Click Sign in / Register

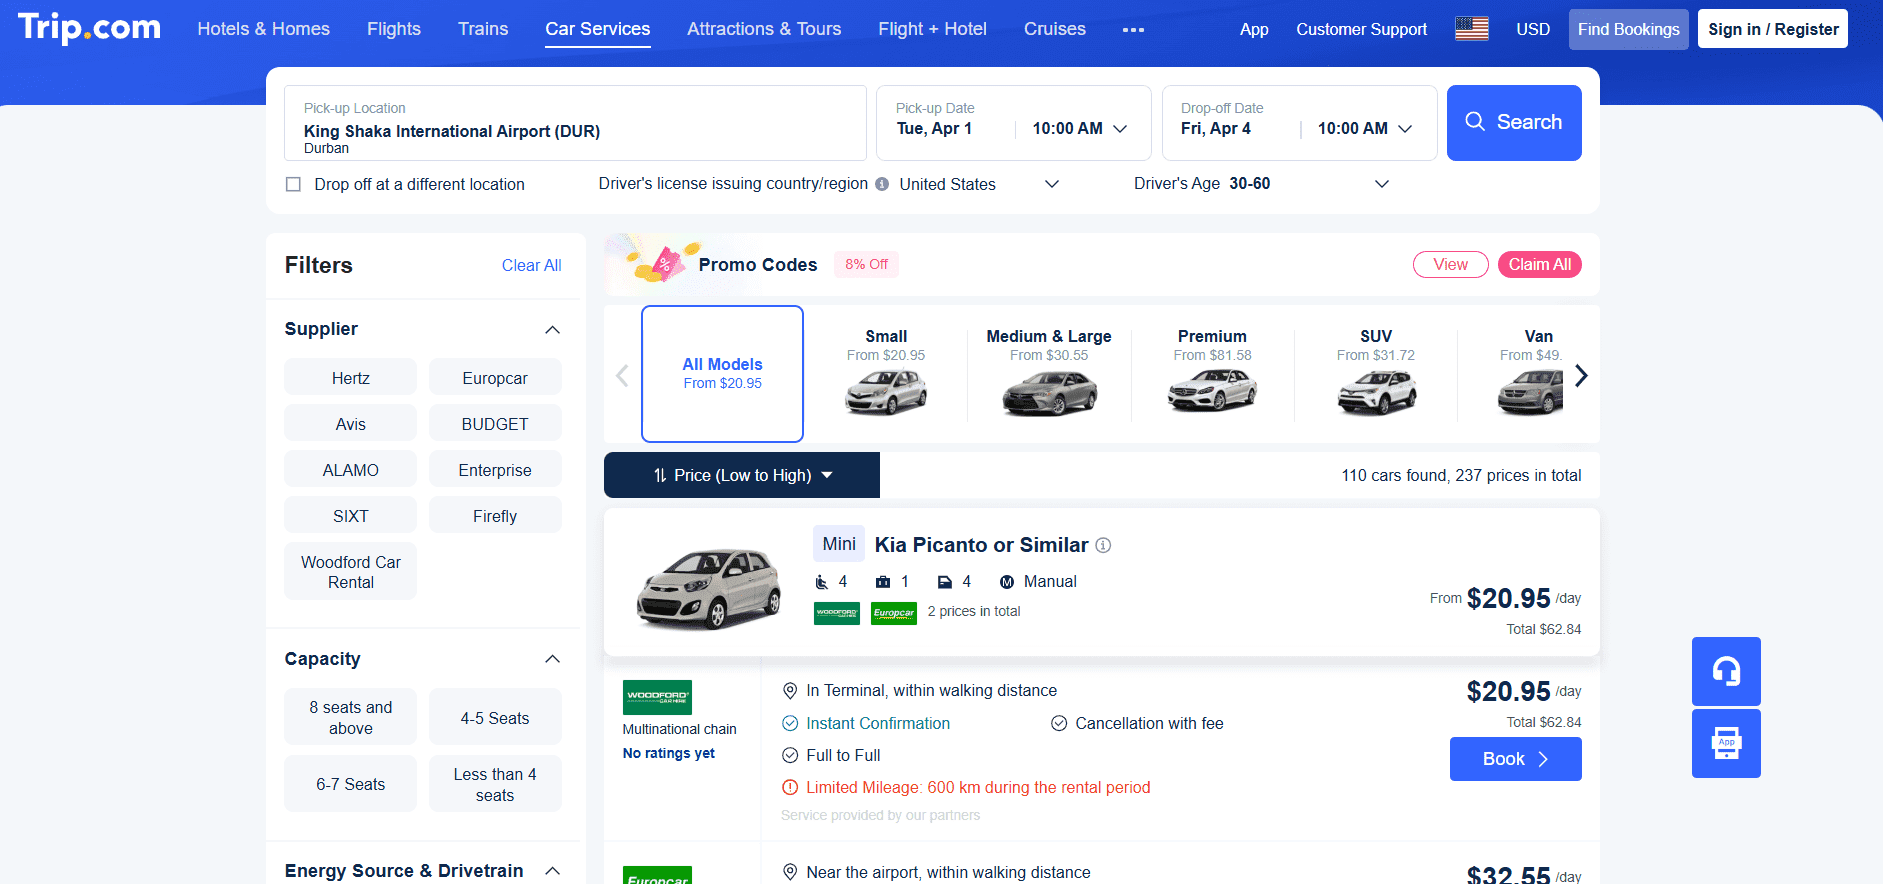(1772, 29)
